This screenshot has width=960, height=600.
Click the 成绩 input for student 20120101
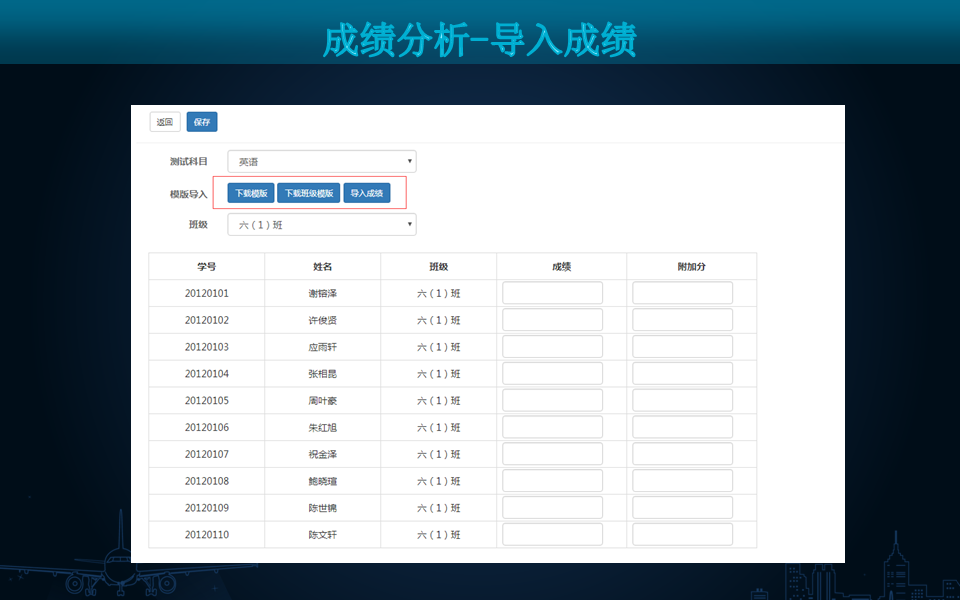[552, 293]
